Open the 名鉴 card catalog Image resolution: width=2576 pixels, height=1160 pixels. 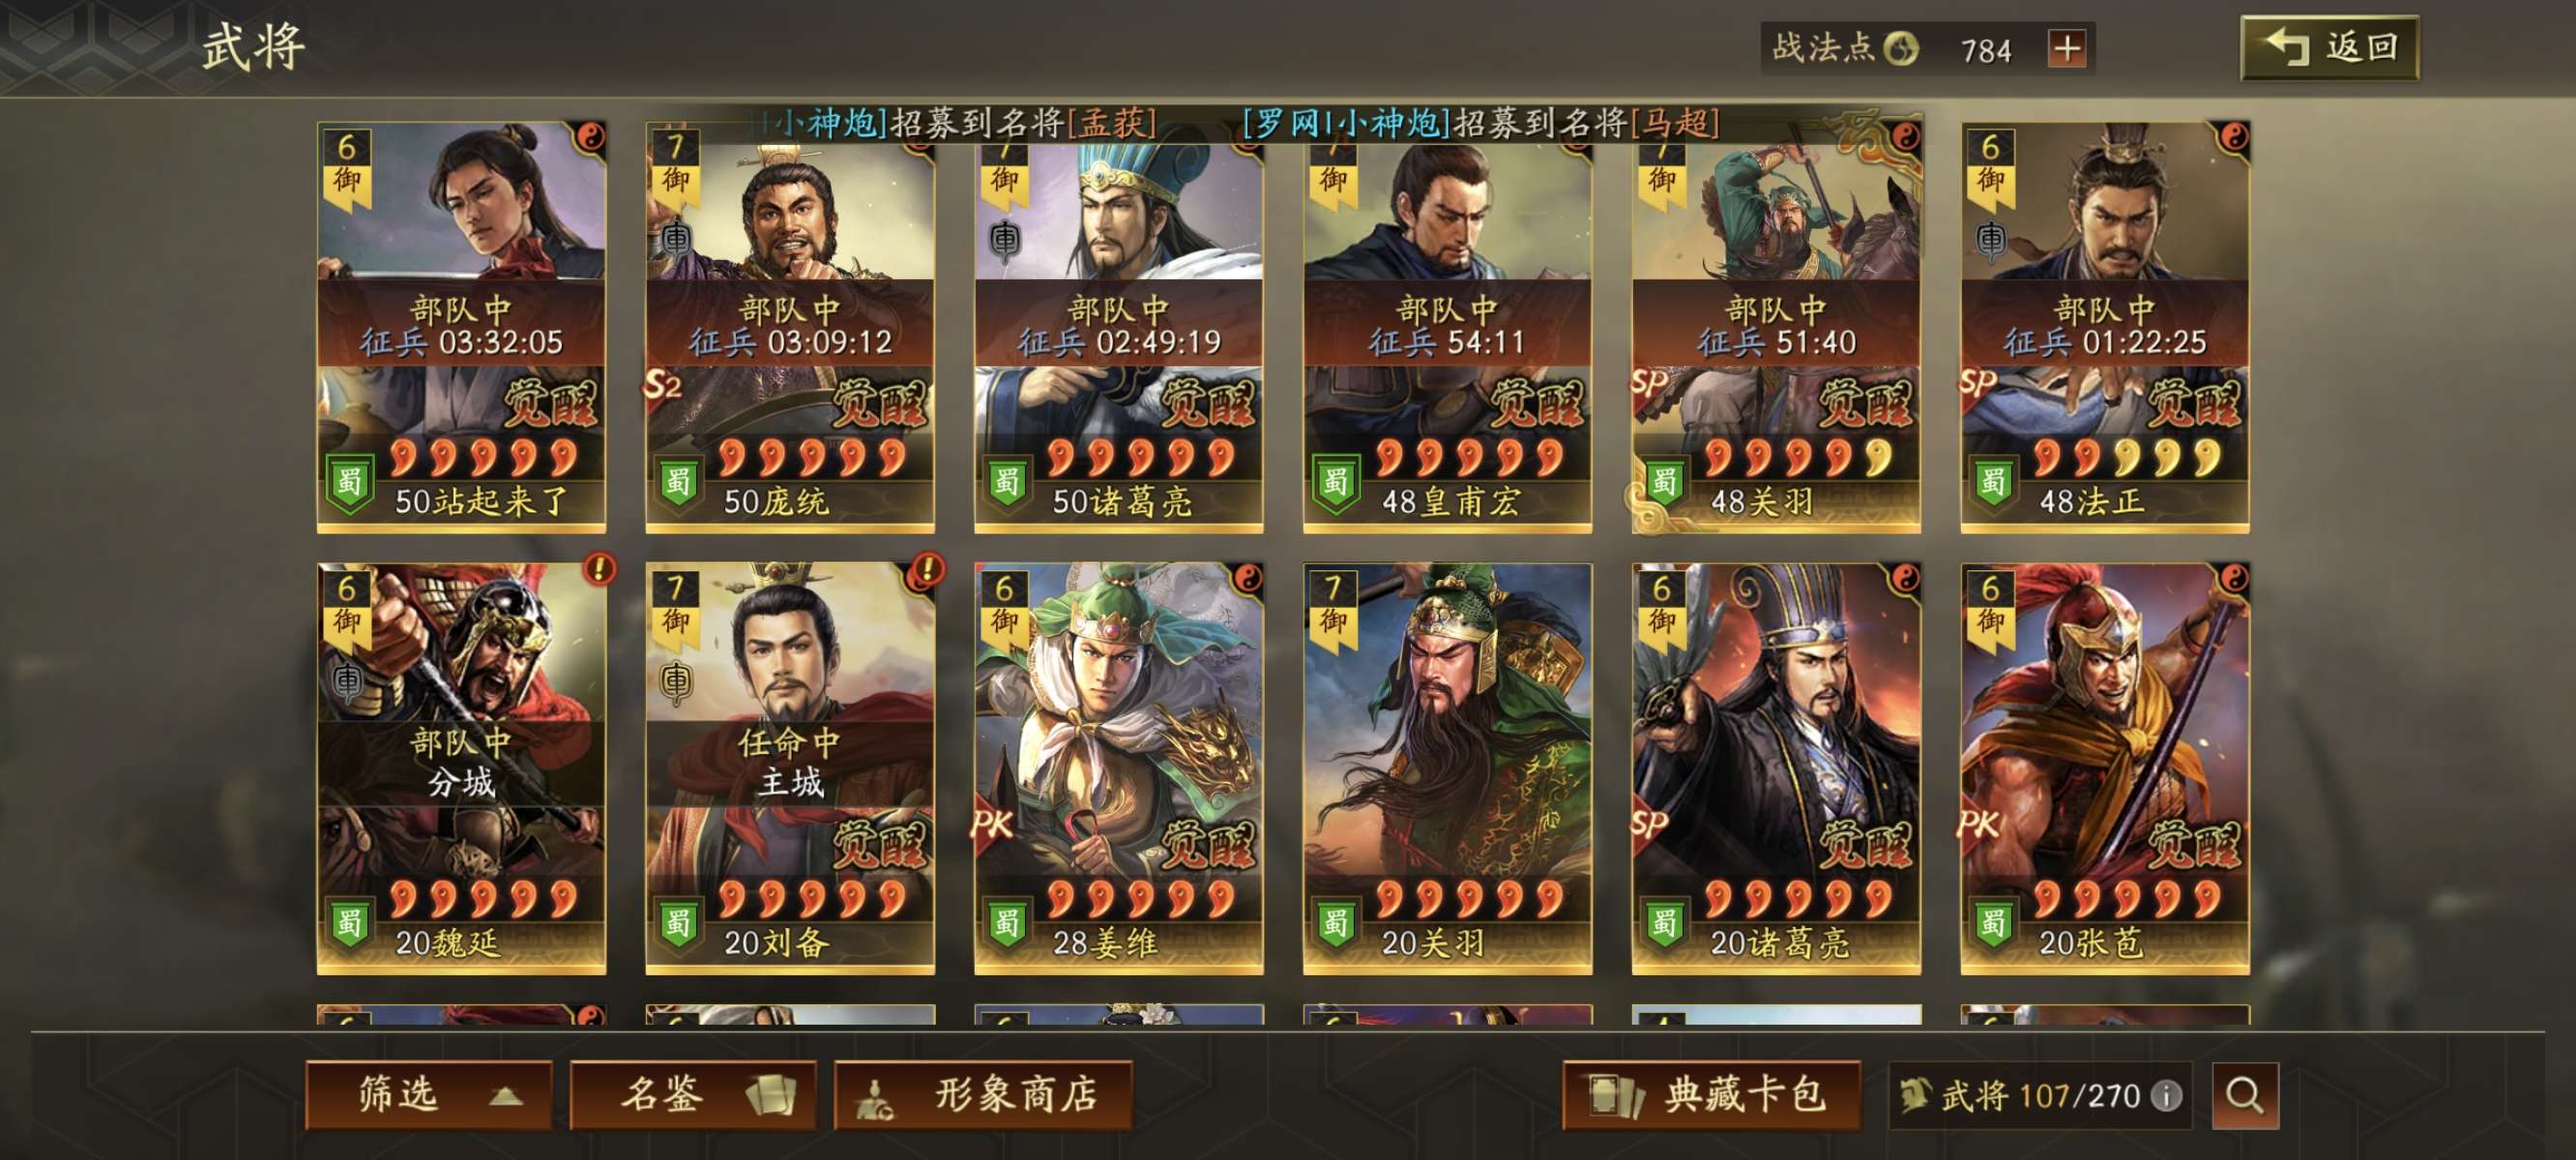point(693,1095)
